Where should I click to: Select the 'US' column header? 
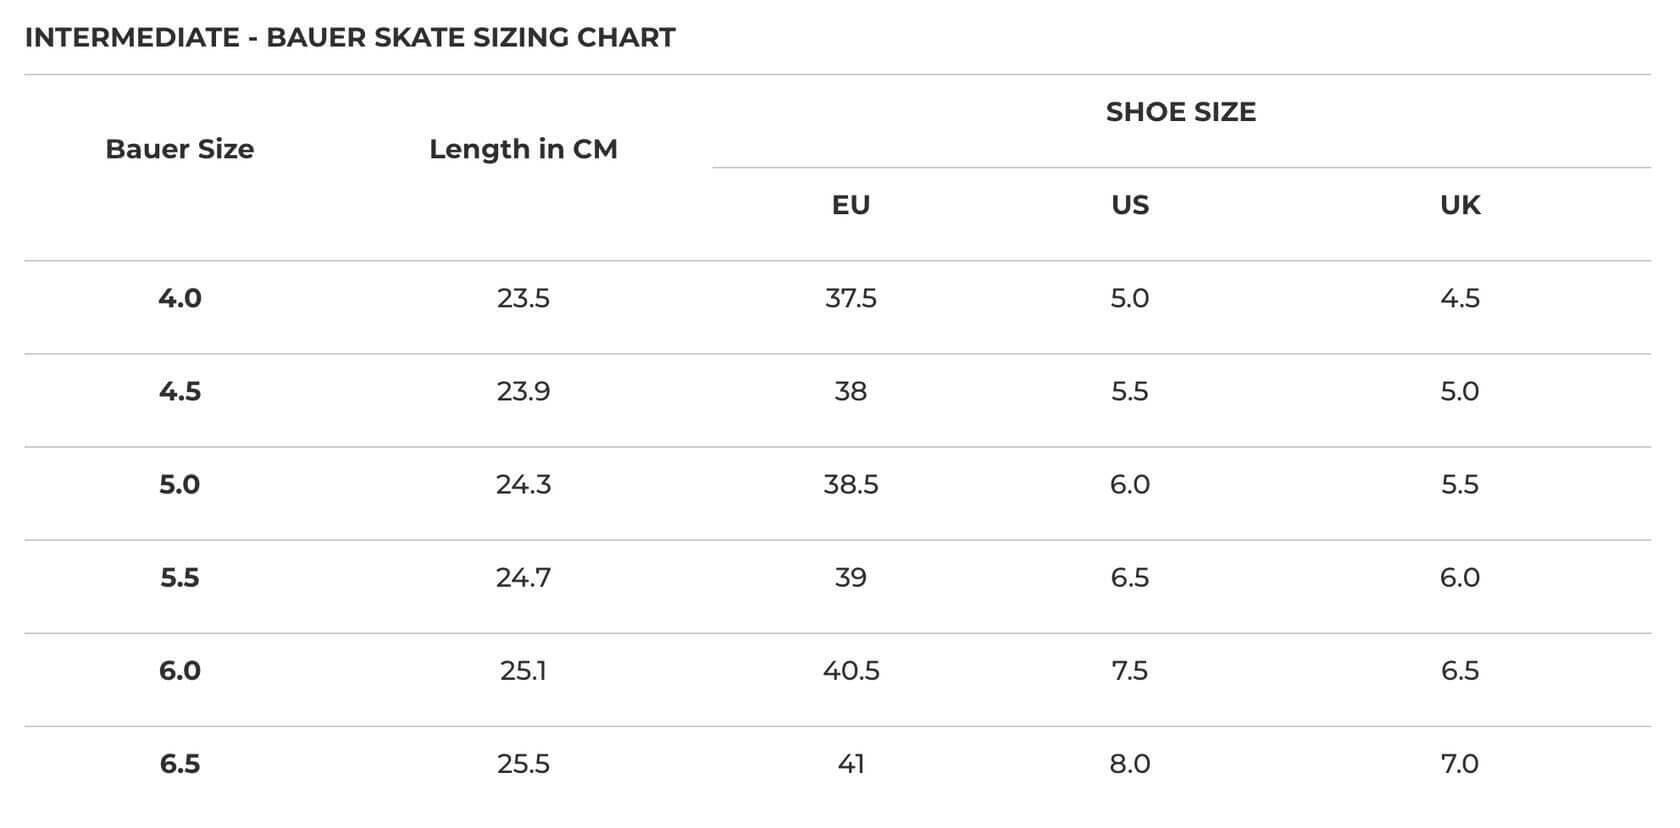click(x=1130, y=205)
